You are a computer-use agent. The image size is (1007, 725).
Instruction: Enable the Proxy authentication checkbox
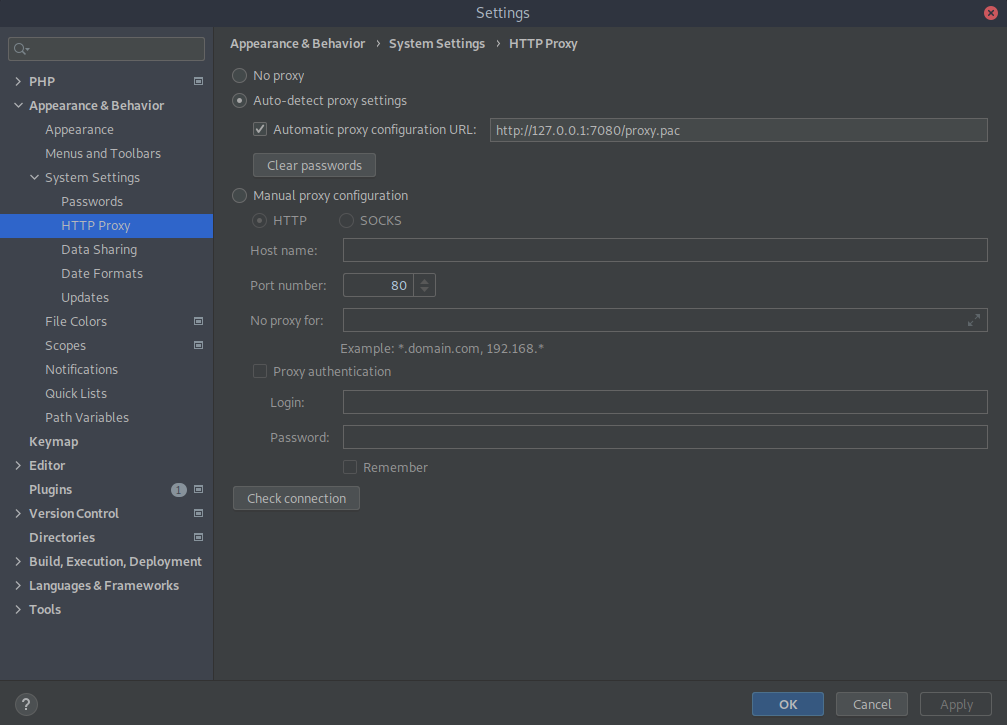pos(260,371)
